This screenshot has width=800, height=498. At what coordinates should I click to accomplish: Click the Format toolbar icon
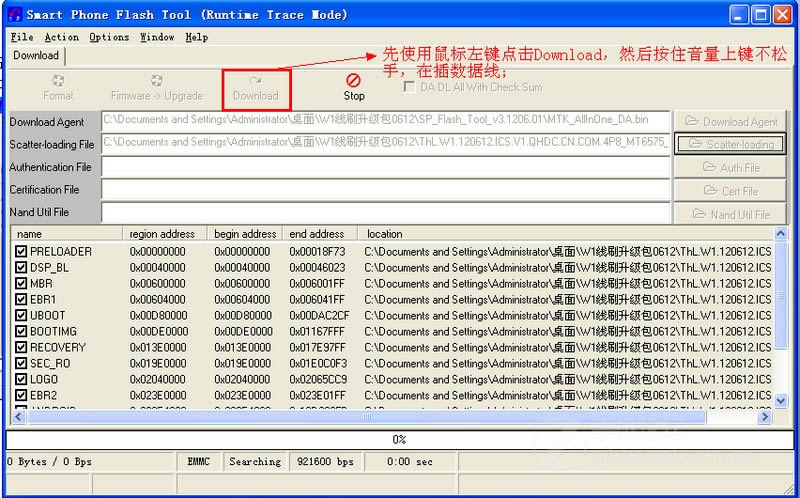[x=58, y=87]
